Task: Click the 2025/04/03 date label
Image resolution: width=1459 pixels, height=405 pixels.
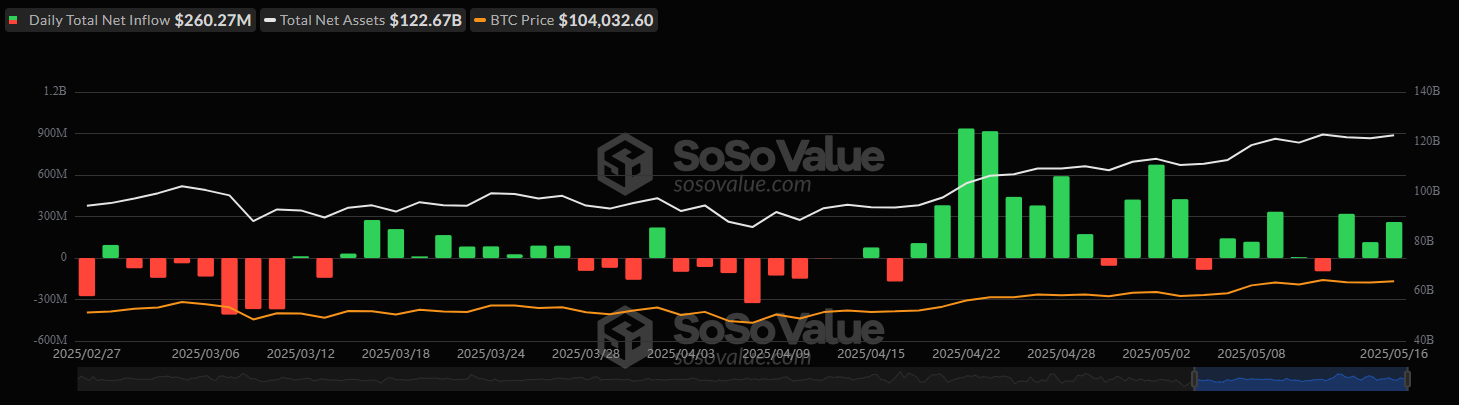Action: [x=680, y=354]
